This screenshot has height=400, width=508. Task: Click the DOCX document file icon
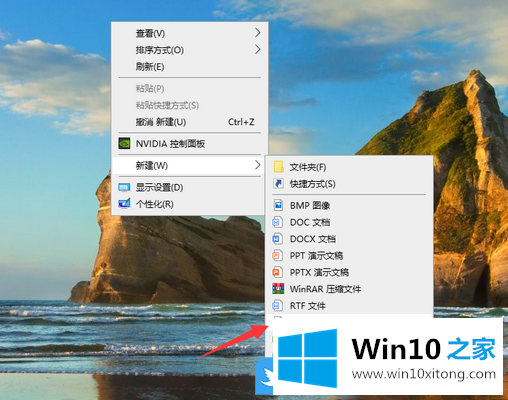277,239
